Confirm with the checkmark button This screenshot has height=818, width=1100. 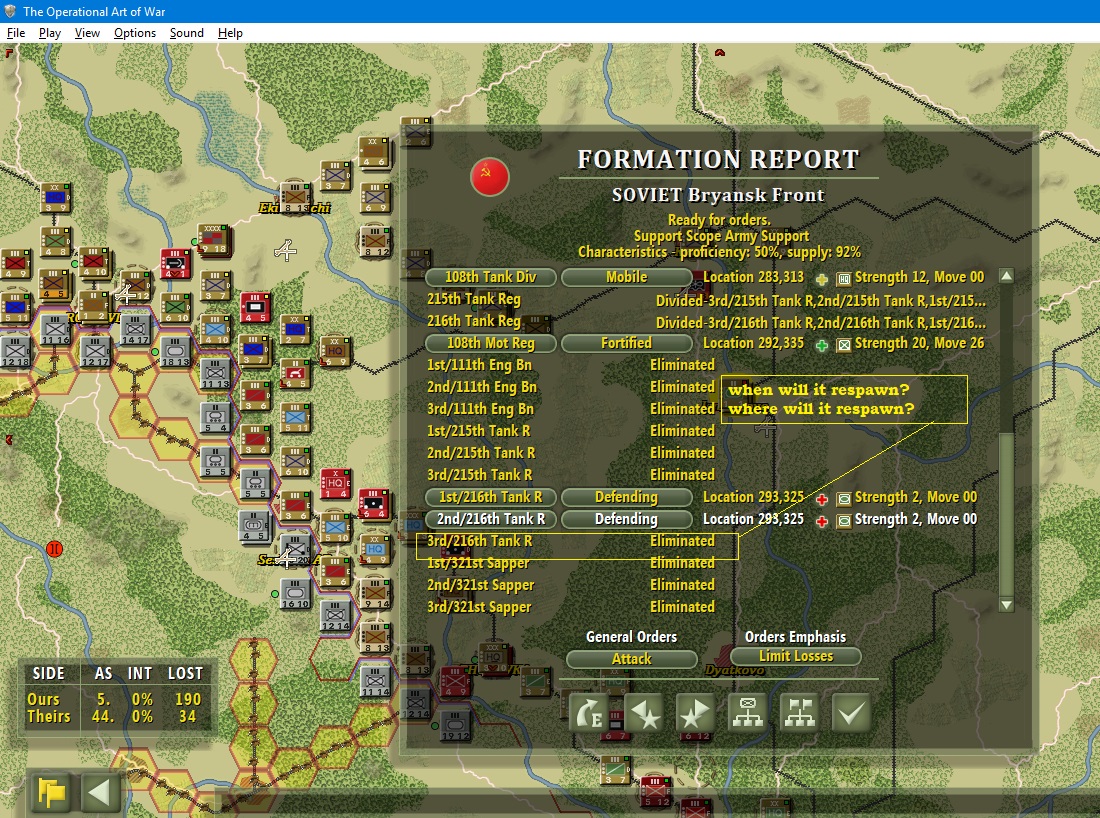(851, 713)
